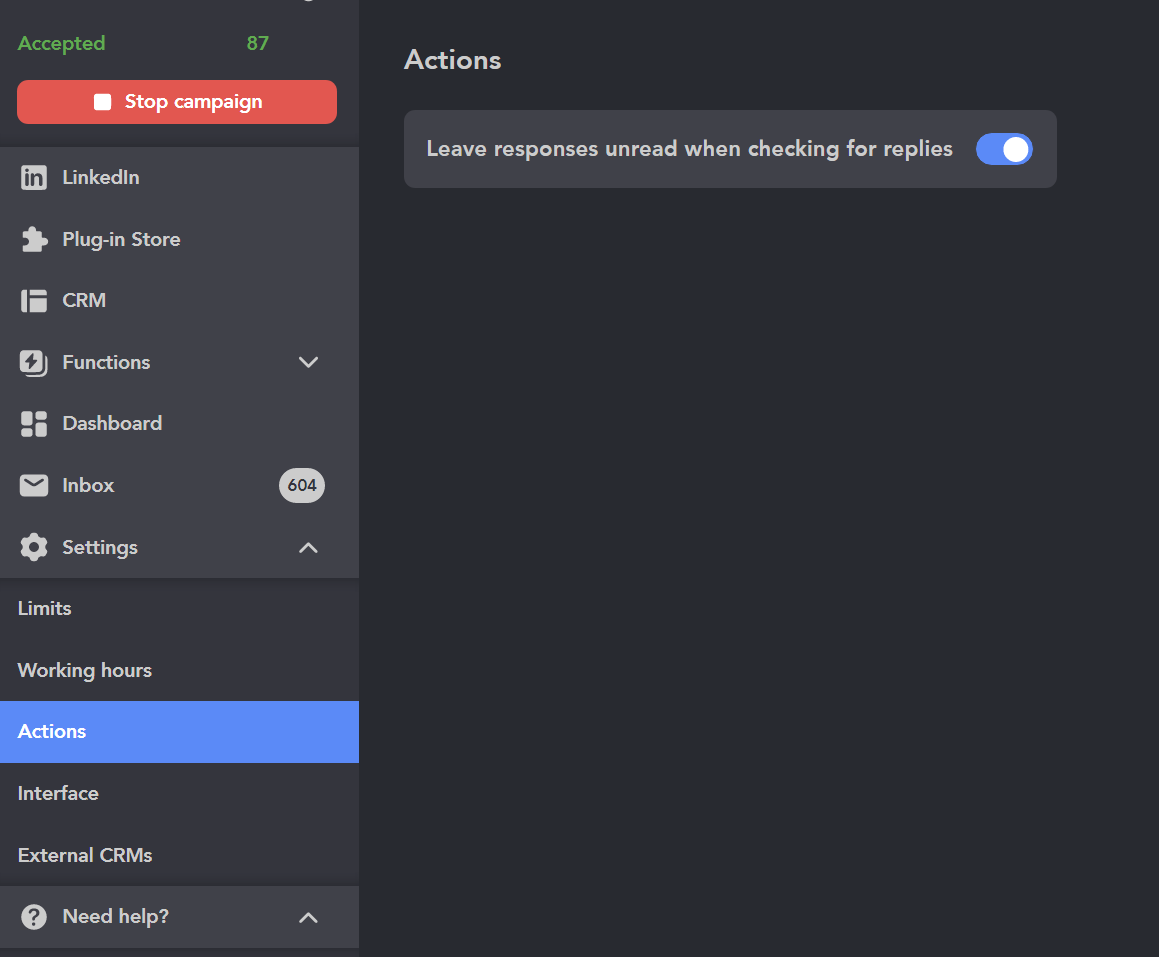
Task: Open Functions via its lightning icon
Action: point(33,362)
